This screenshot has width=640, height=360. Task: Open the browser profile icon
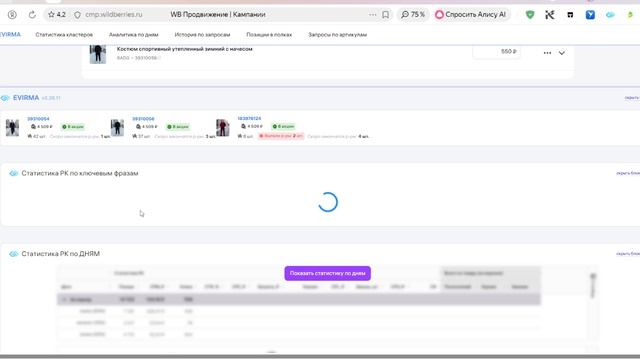click(12, 15)
